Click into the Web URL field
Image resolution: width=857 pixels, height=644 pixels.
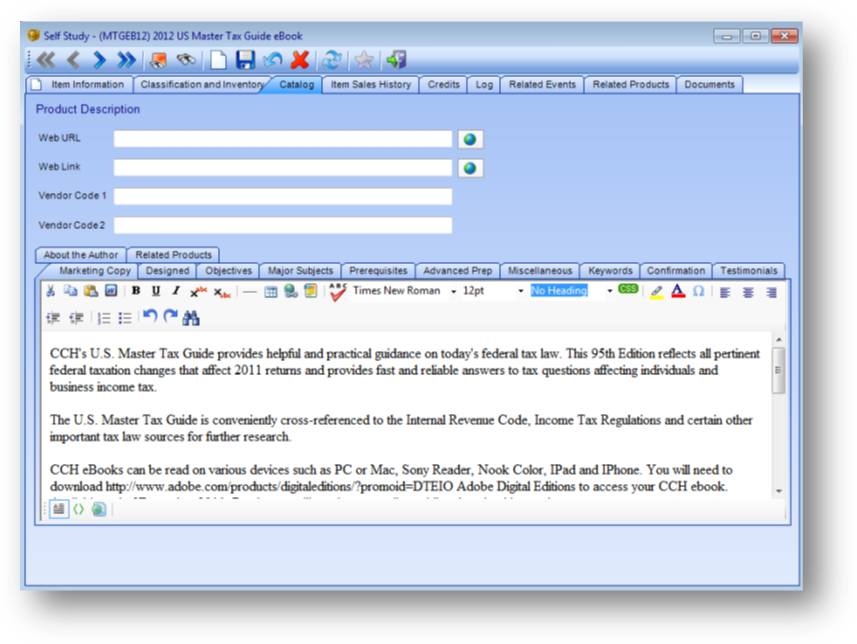coord(283,139)
